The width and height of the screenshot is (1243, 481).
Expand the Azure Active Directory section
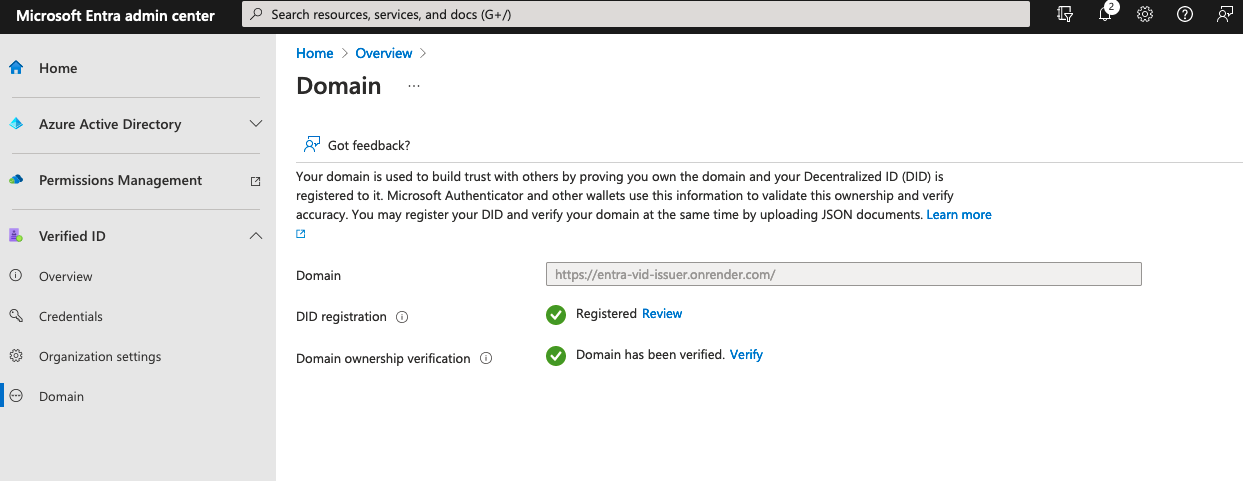255,124
